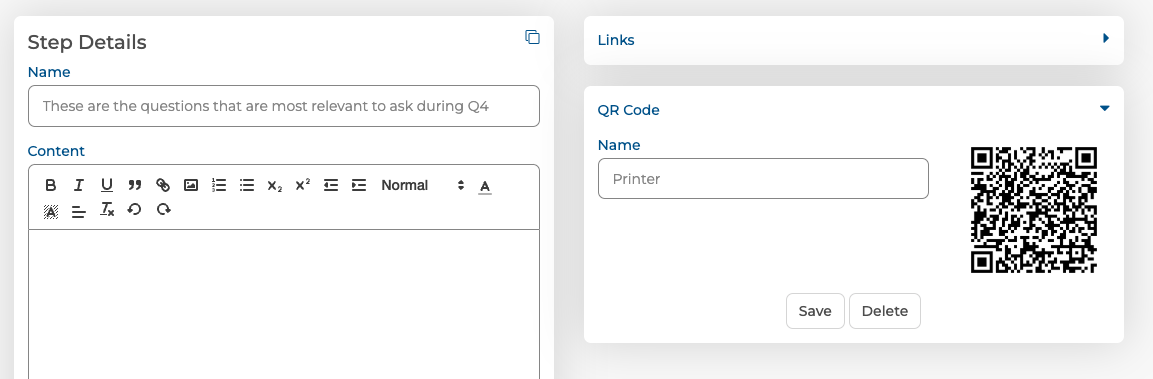
Task: Clear formatting with the Tx icon
Action: (x=107, y=210)
